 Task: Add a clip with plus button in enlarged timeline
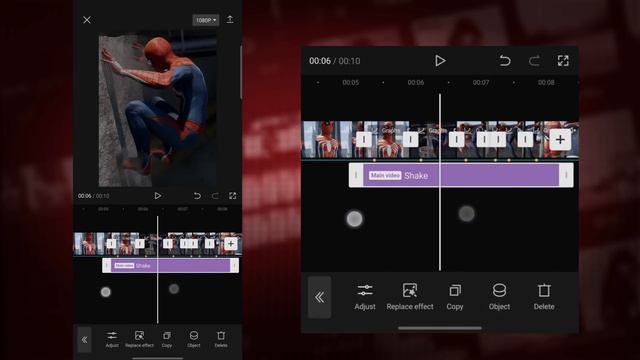point(560,140)
